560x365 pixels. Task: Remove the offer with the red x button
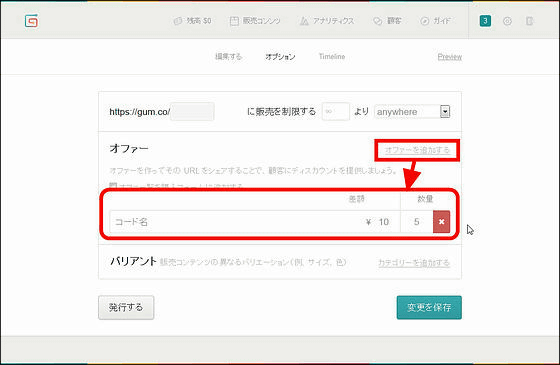pos(441,222)
